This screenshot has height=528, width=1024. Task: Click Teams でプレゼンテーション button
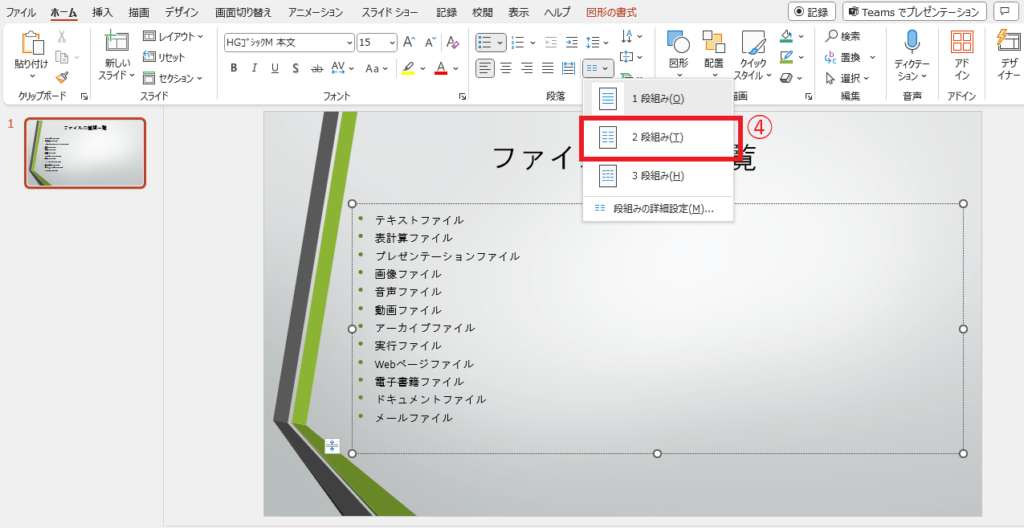(914, 12)
